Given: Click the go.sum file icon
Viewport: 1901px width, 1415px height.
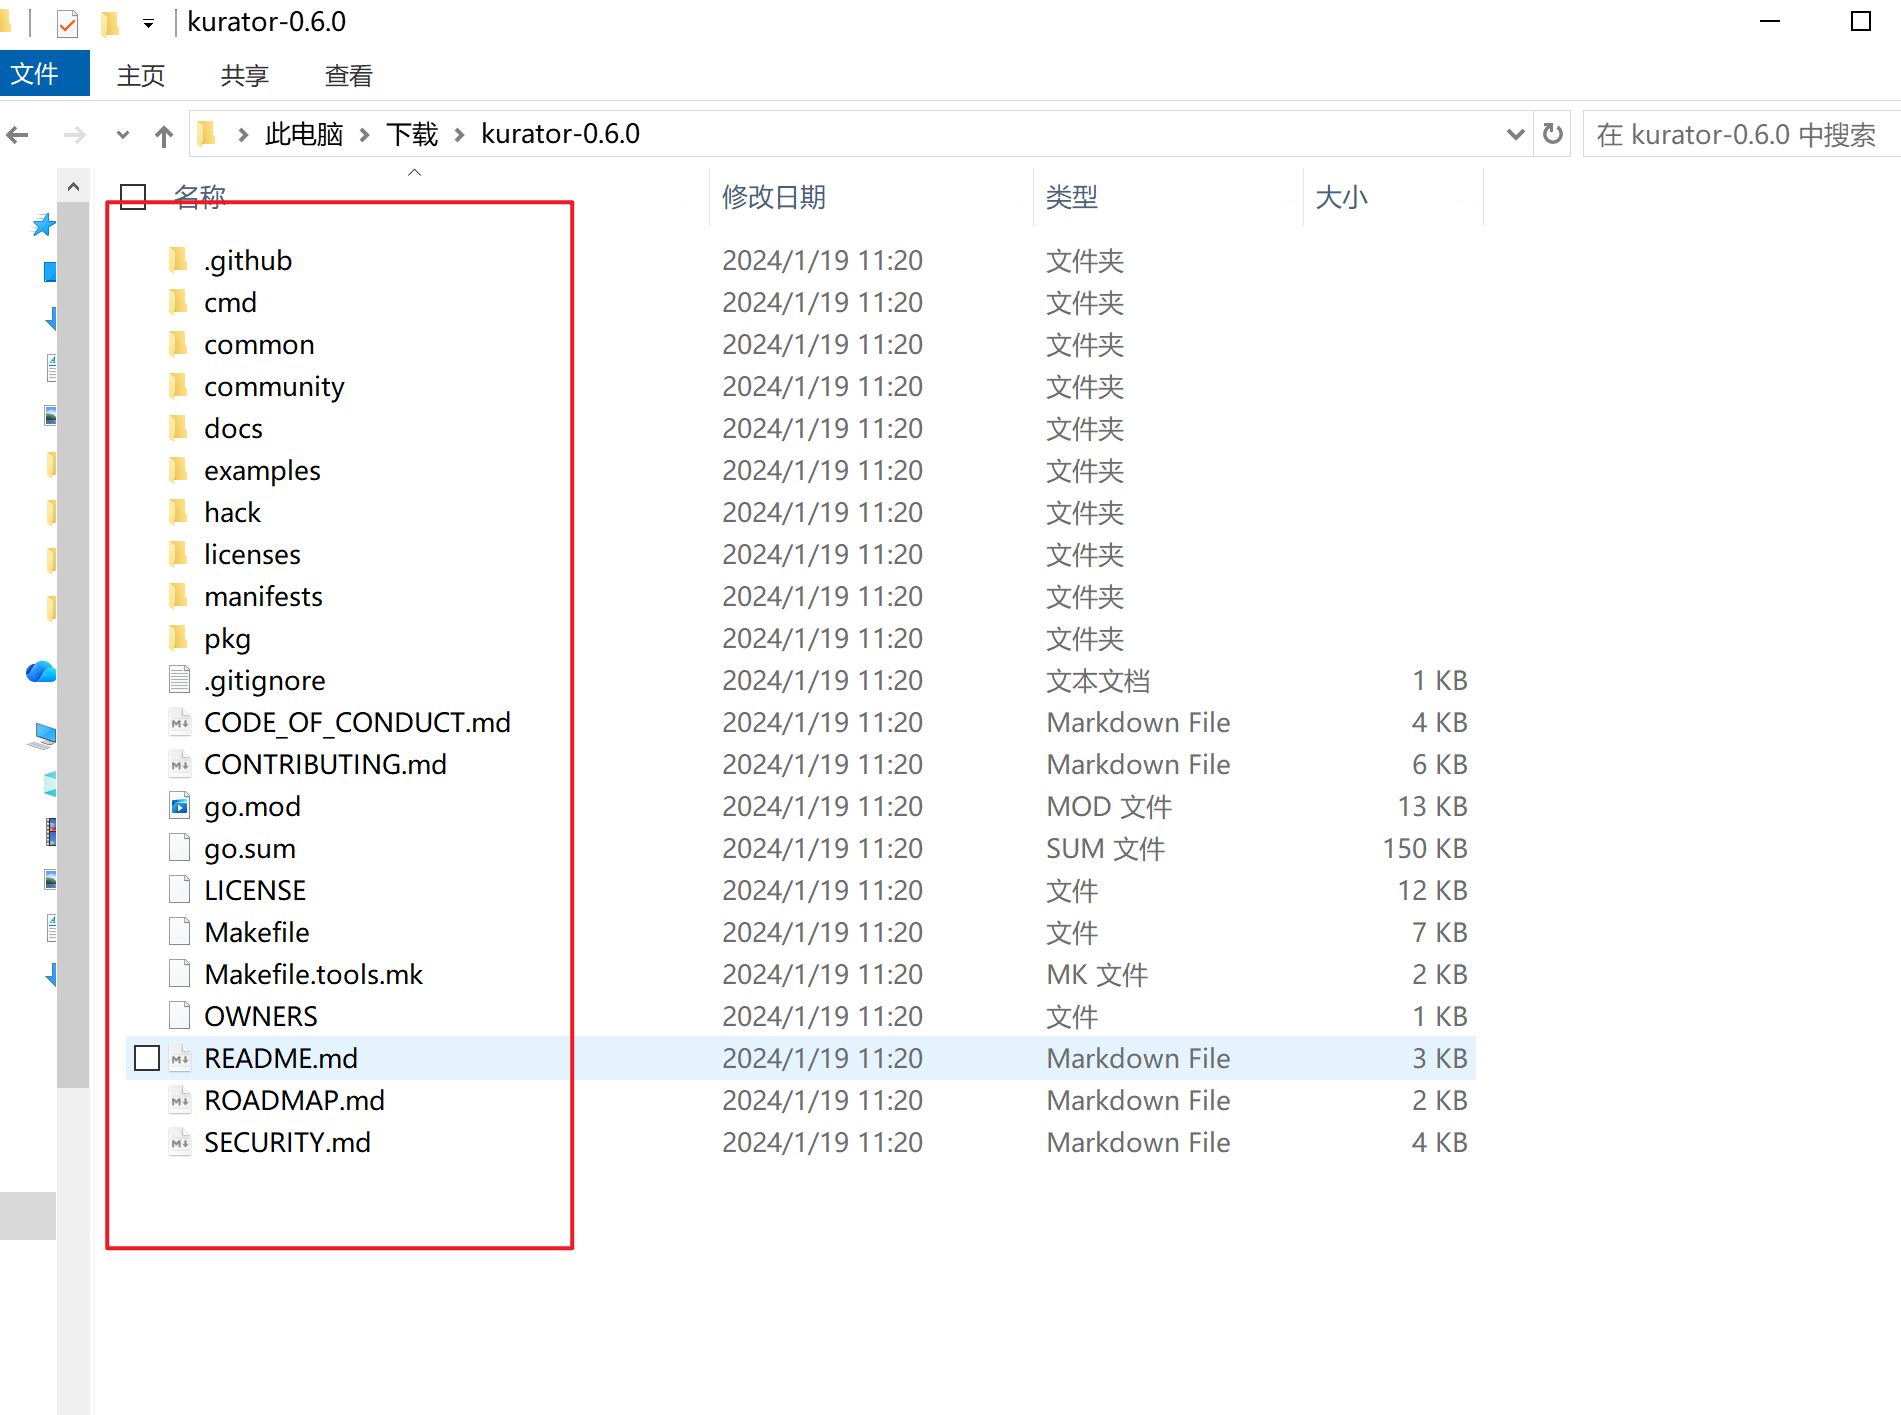Looking at the screenshot, I should [x=180, y=848].
